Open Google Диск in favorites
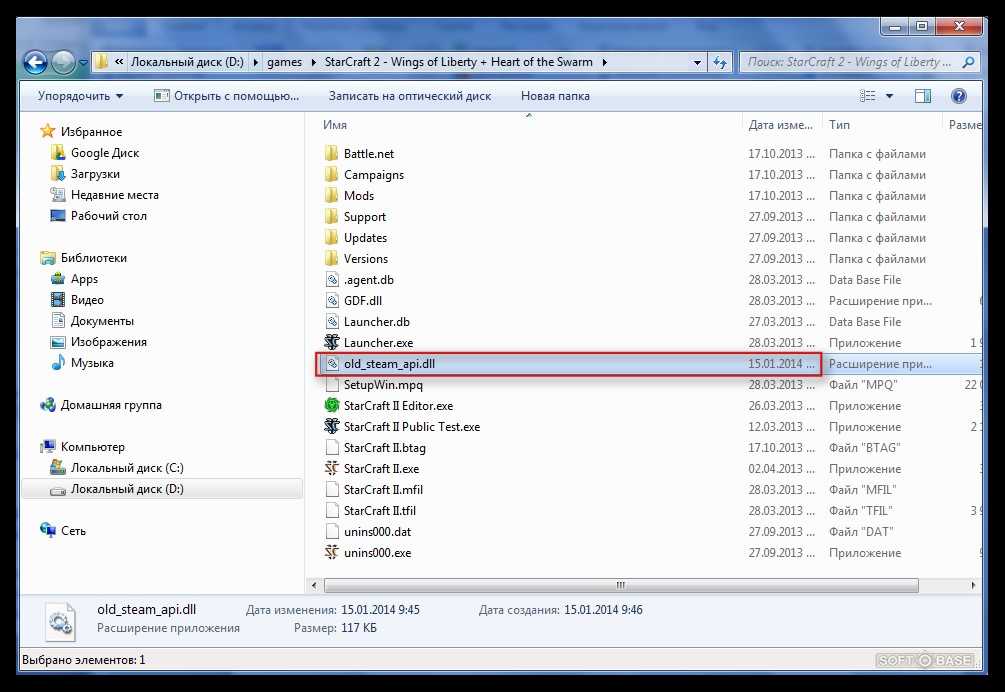The image size is (1005, 692). pyautogui.click(x=105, y=153)
